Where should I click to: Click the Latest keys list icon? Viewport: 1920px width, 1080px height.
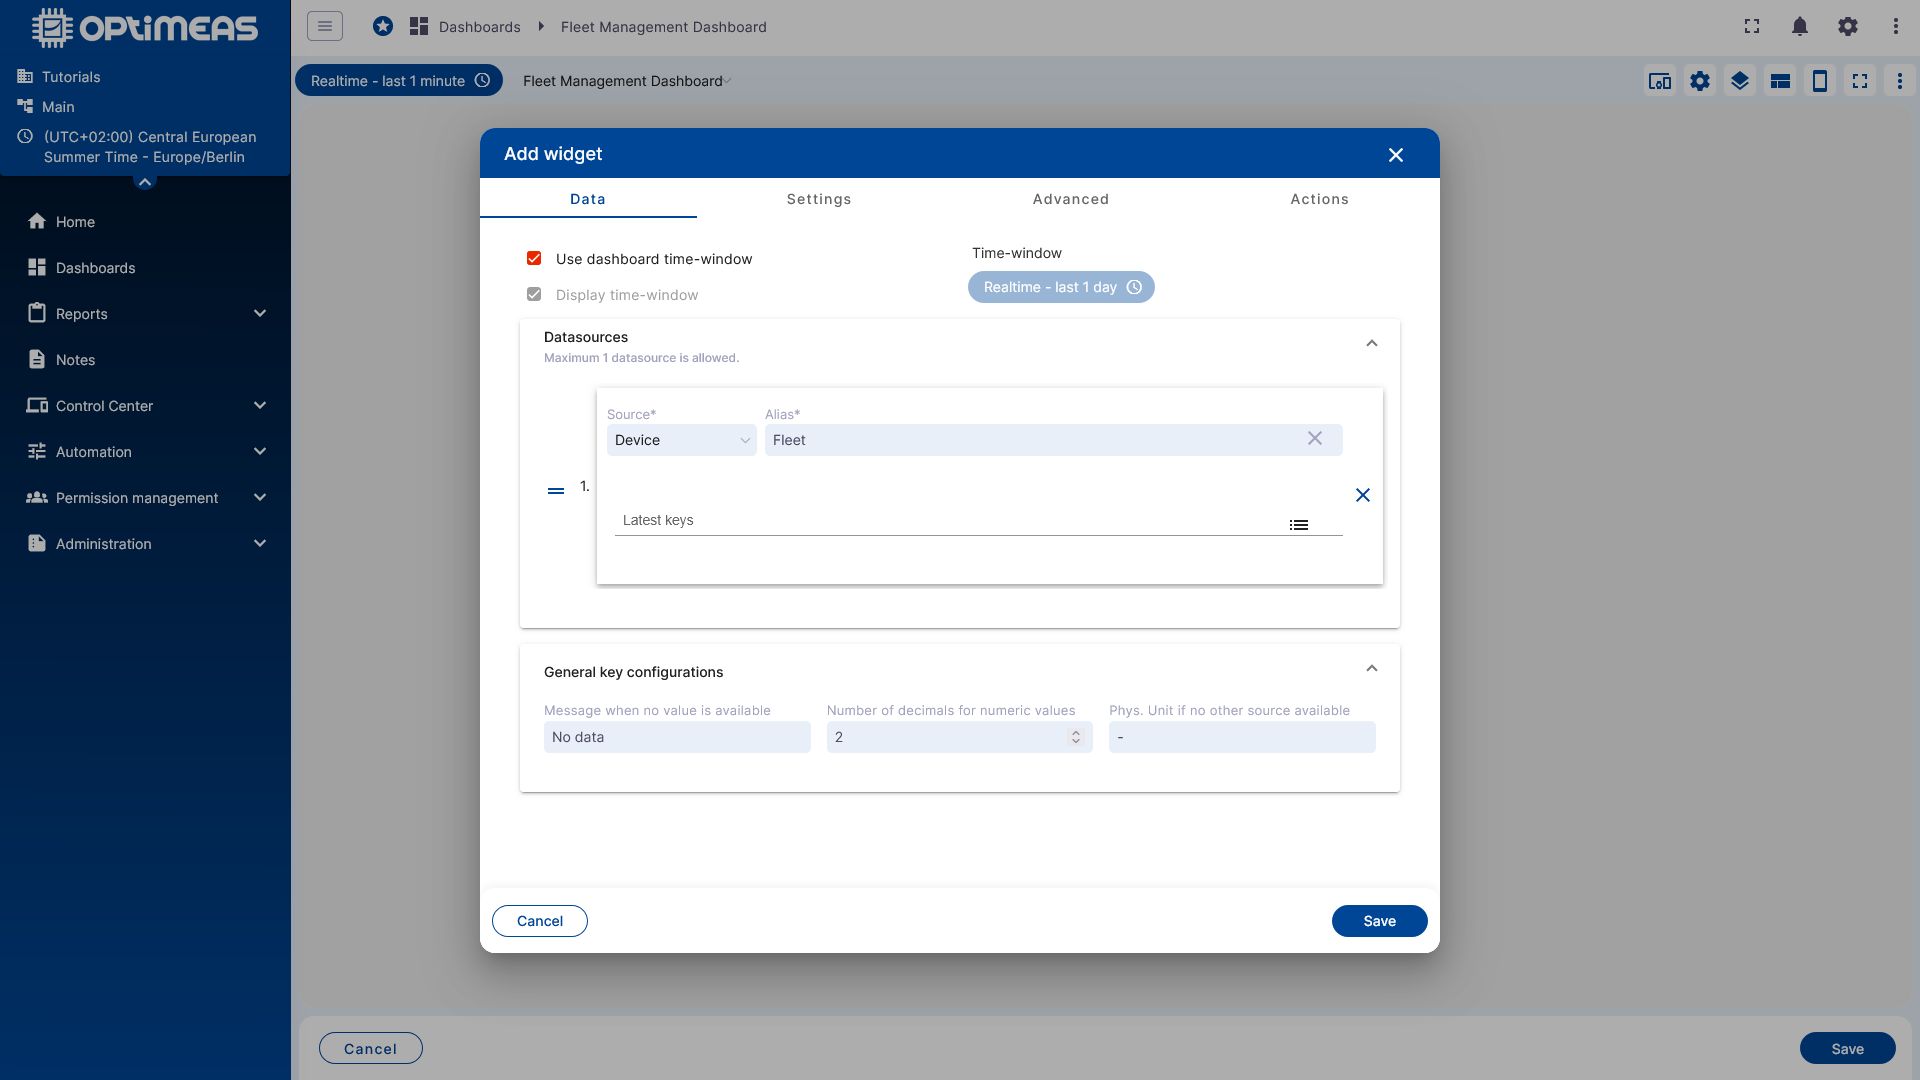[1299, 525]
